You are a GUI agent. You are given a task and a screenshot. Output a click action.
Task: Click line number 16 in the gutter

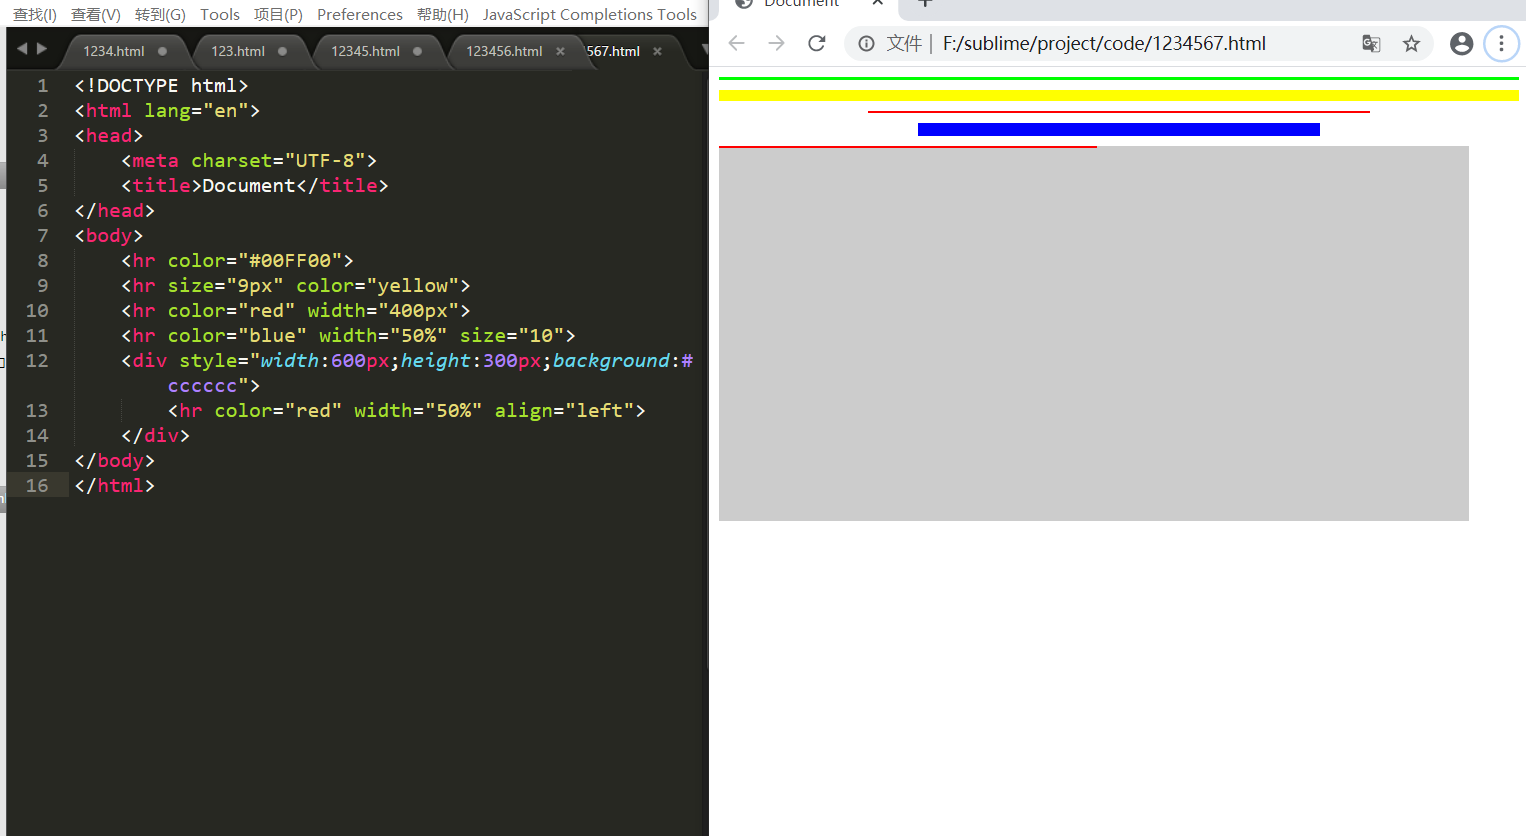[x=37, y=486]
